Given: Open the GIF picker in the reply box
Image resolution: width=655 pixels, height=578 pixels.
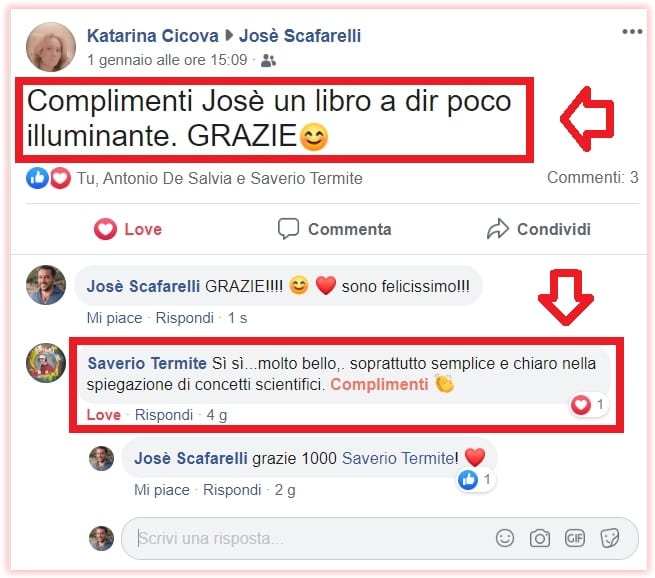Looking at the screenshot, I should [x=575, y=538].
